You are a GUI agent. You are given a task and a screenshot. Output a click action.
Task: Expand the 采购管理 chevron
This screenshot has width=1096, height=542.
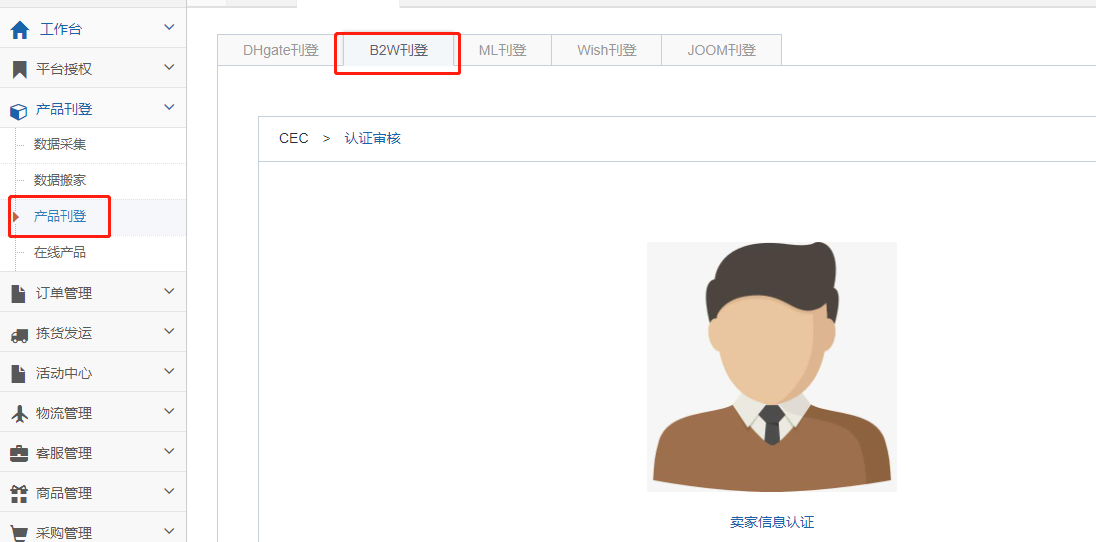[168, 530]
